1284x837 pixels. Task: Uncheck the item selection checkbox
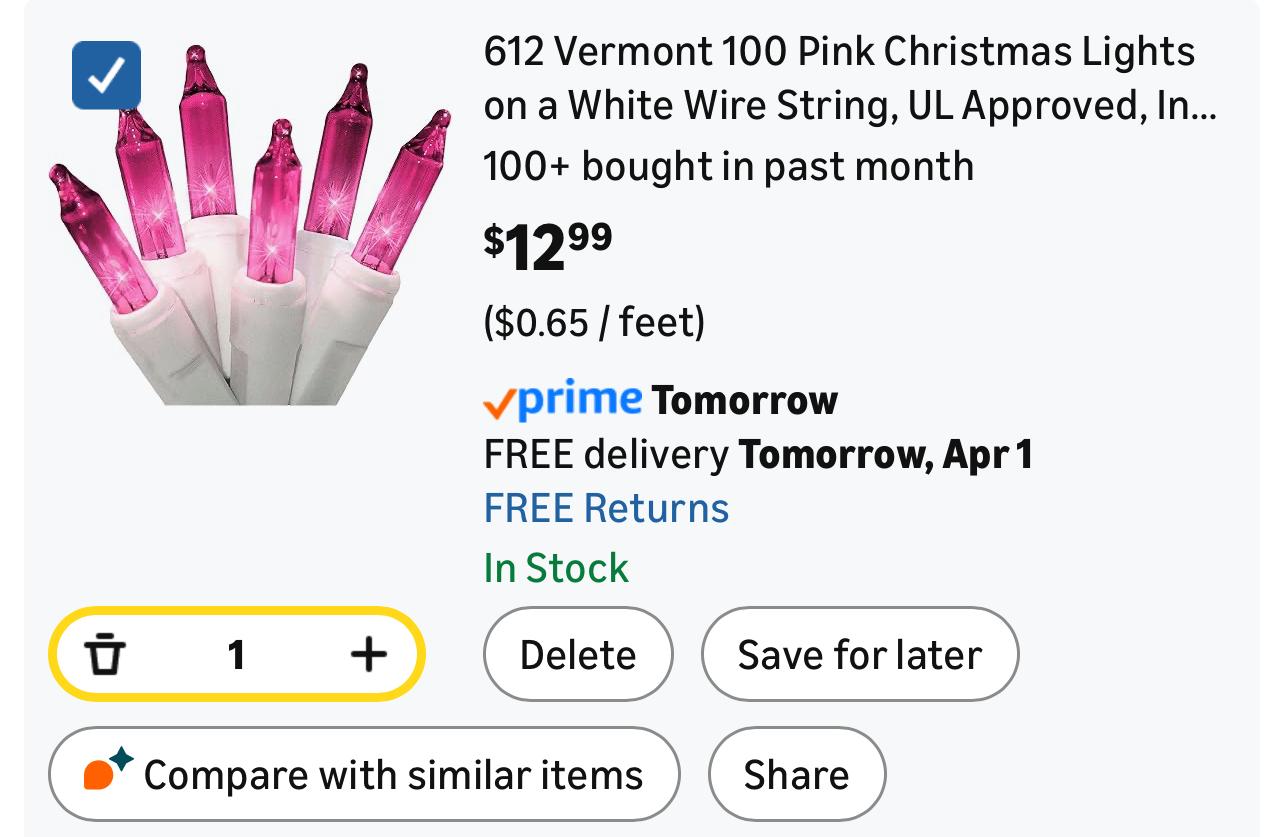pyautogui.click(x=106, y=75)
